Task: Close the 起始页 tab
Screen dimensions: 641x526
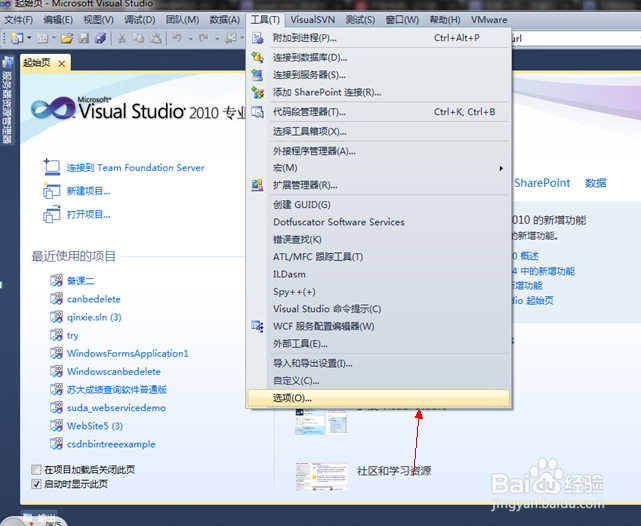Action: click(62, 64)
